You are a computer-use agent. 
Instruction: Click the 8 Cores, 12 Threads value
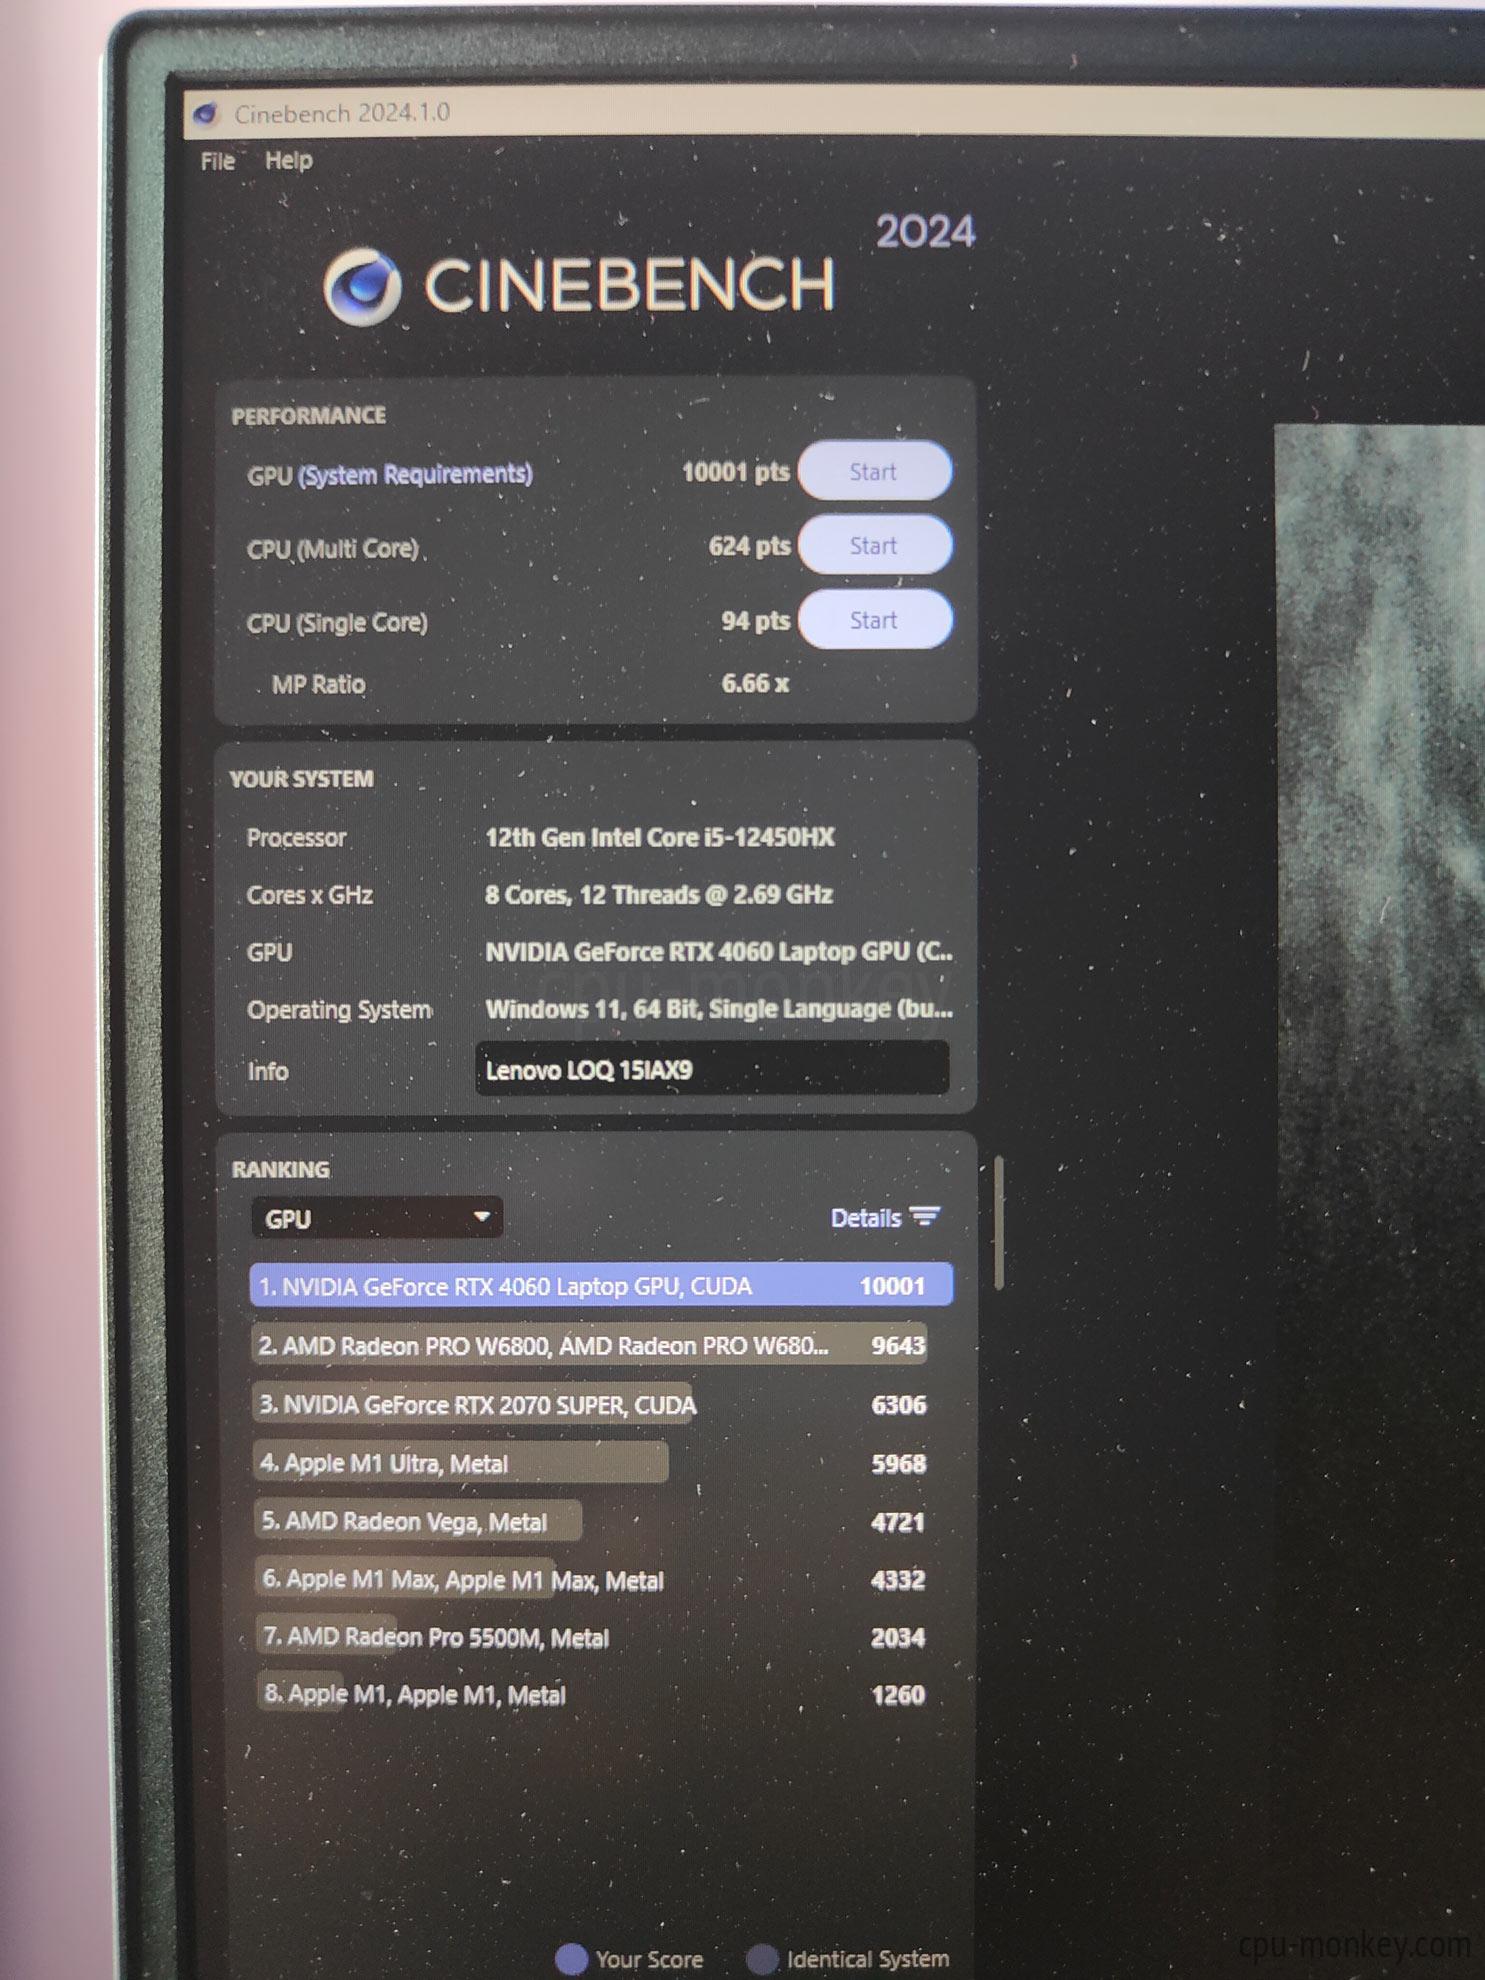(x=659, y=894)
